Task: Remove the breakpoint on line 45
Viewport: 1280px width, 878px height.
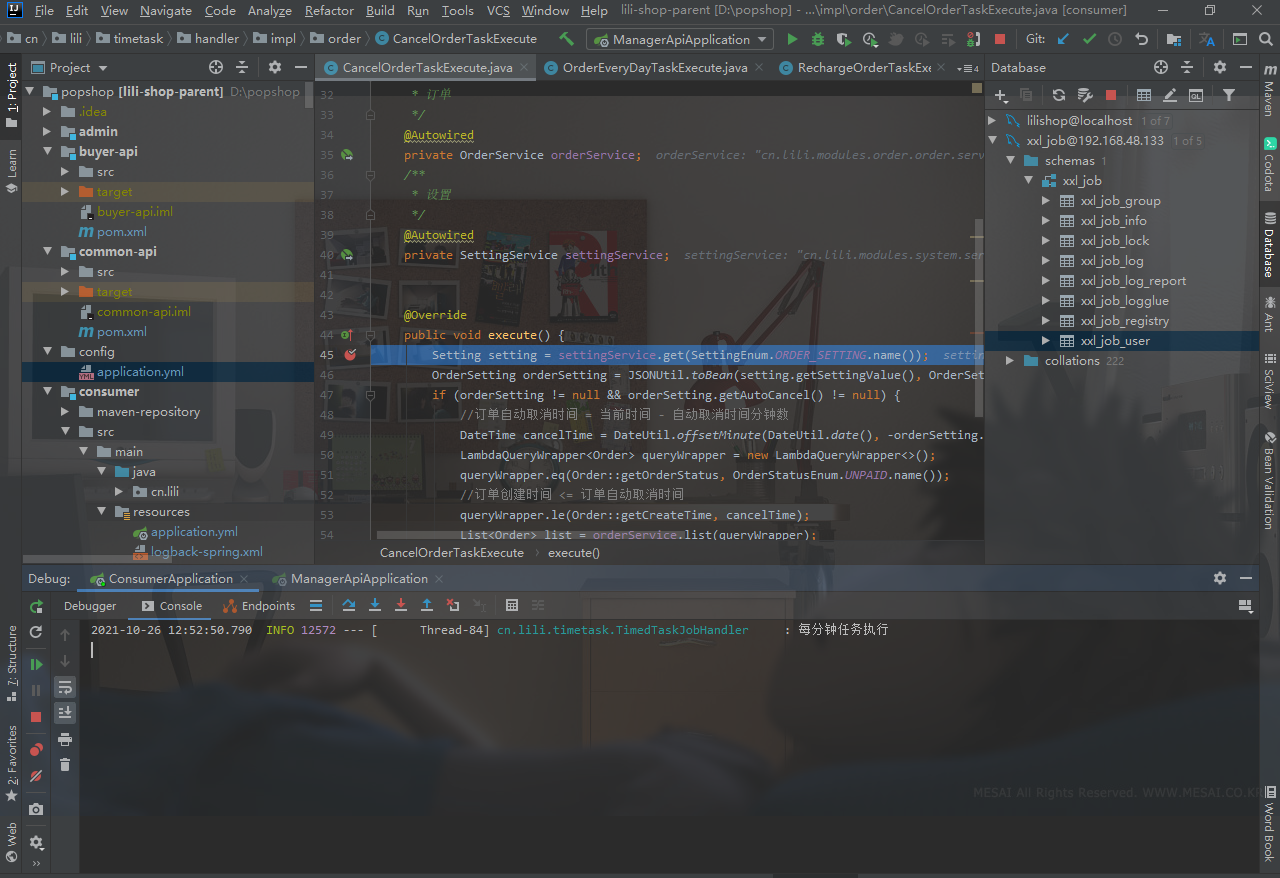Action: click(349, 354)
